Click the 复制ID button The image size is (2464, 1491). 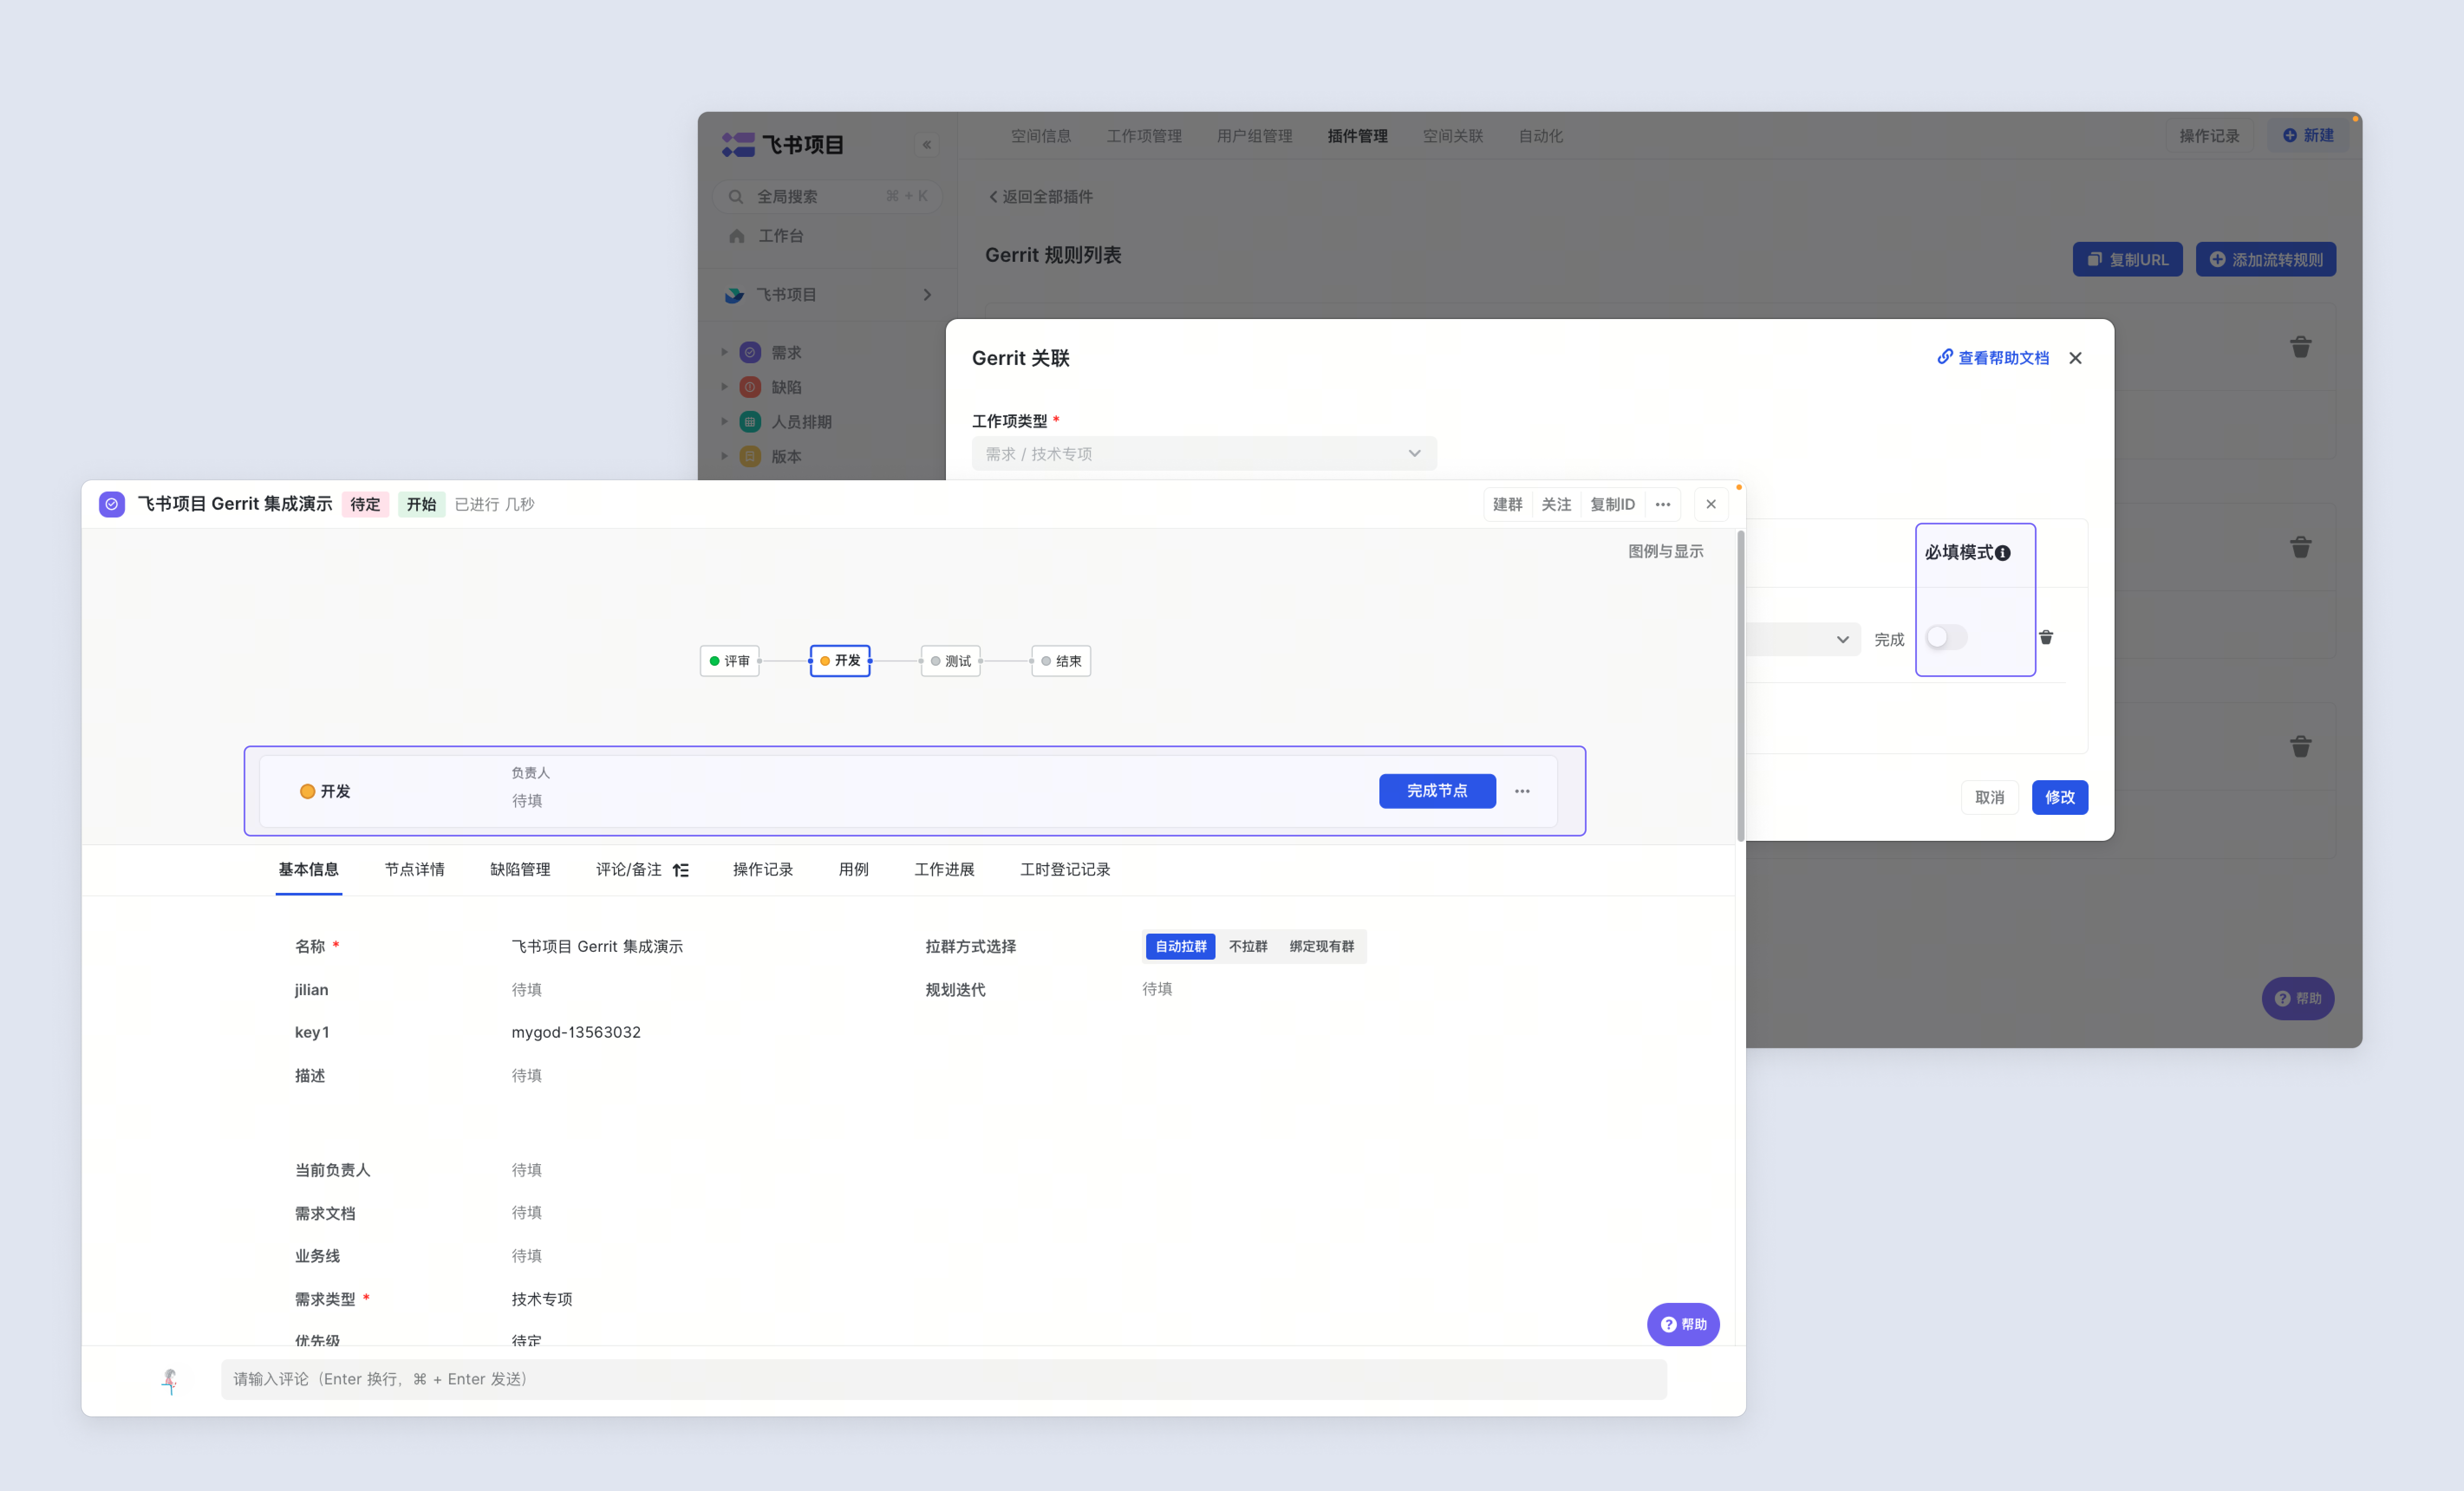click(1613, 504)
